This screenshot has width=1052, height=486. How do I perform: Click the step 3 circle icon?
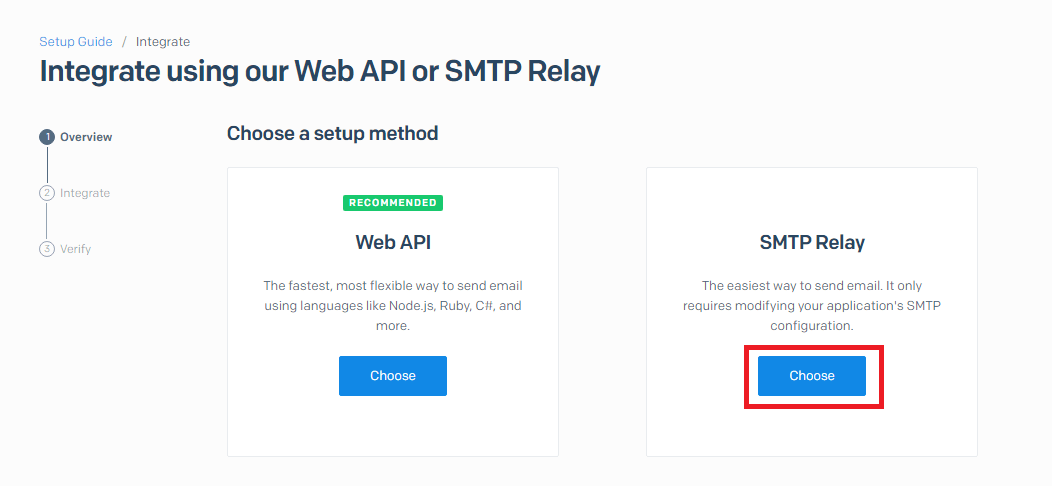(x=46, y=249)
